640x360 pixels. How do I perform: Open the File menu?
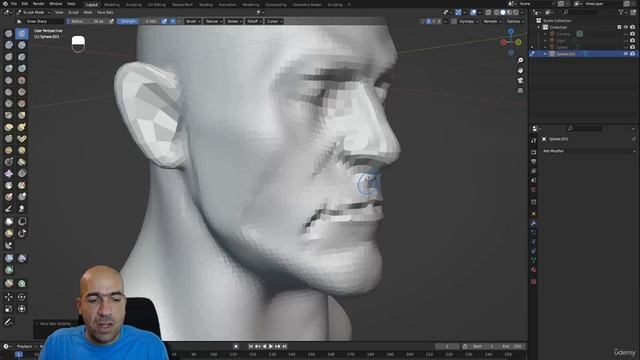(14, 4)
